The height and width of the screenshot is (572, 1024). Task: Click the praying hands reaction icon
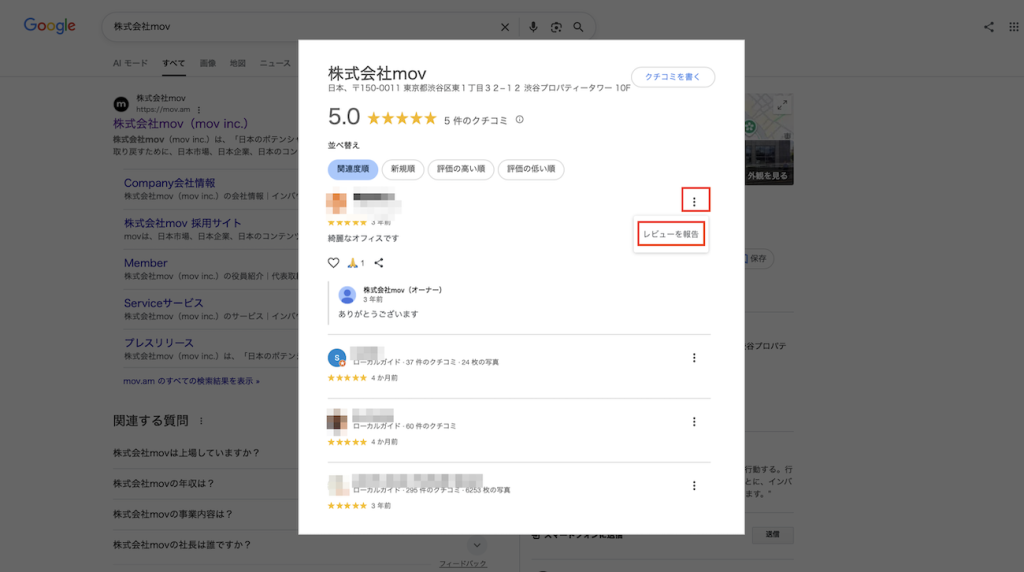pyautogui.click(x=354, y=263)
